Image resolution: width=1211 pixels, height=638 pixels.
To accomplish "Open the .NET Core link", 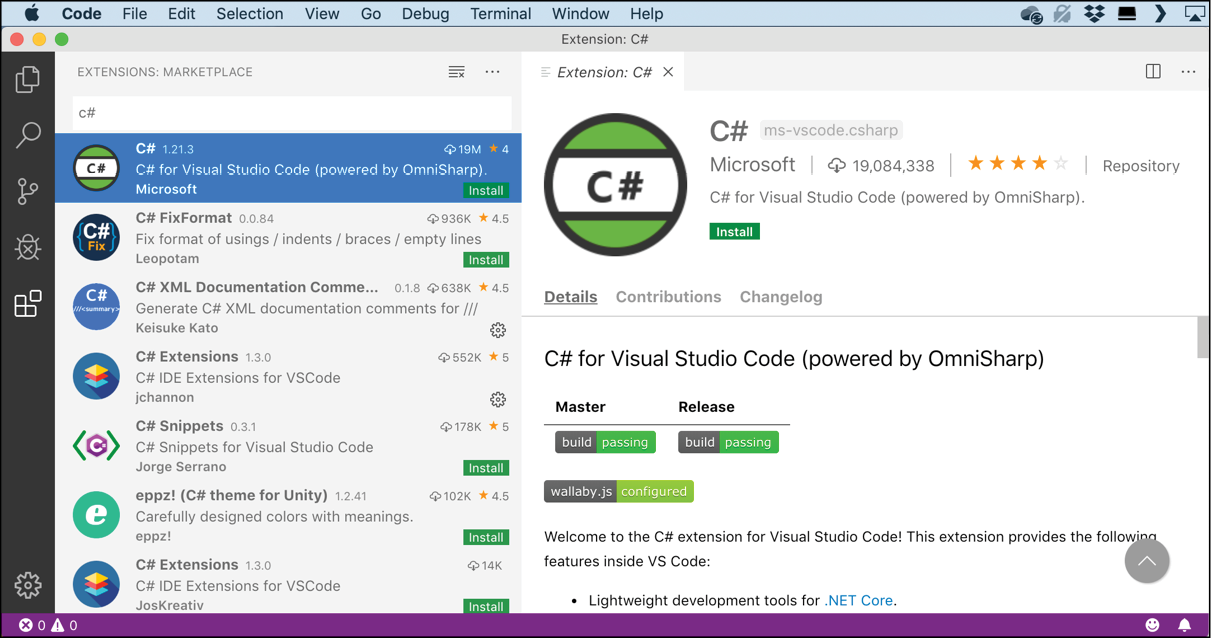I will (x=859, y=601).
